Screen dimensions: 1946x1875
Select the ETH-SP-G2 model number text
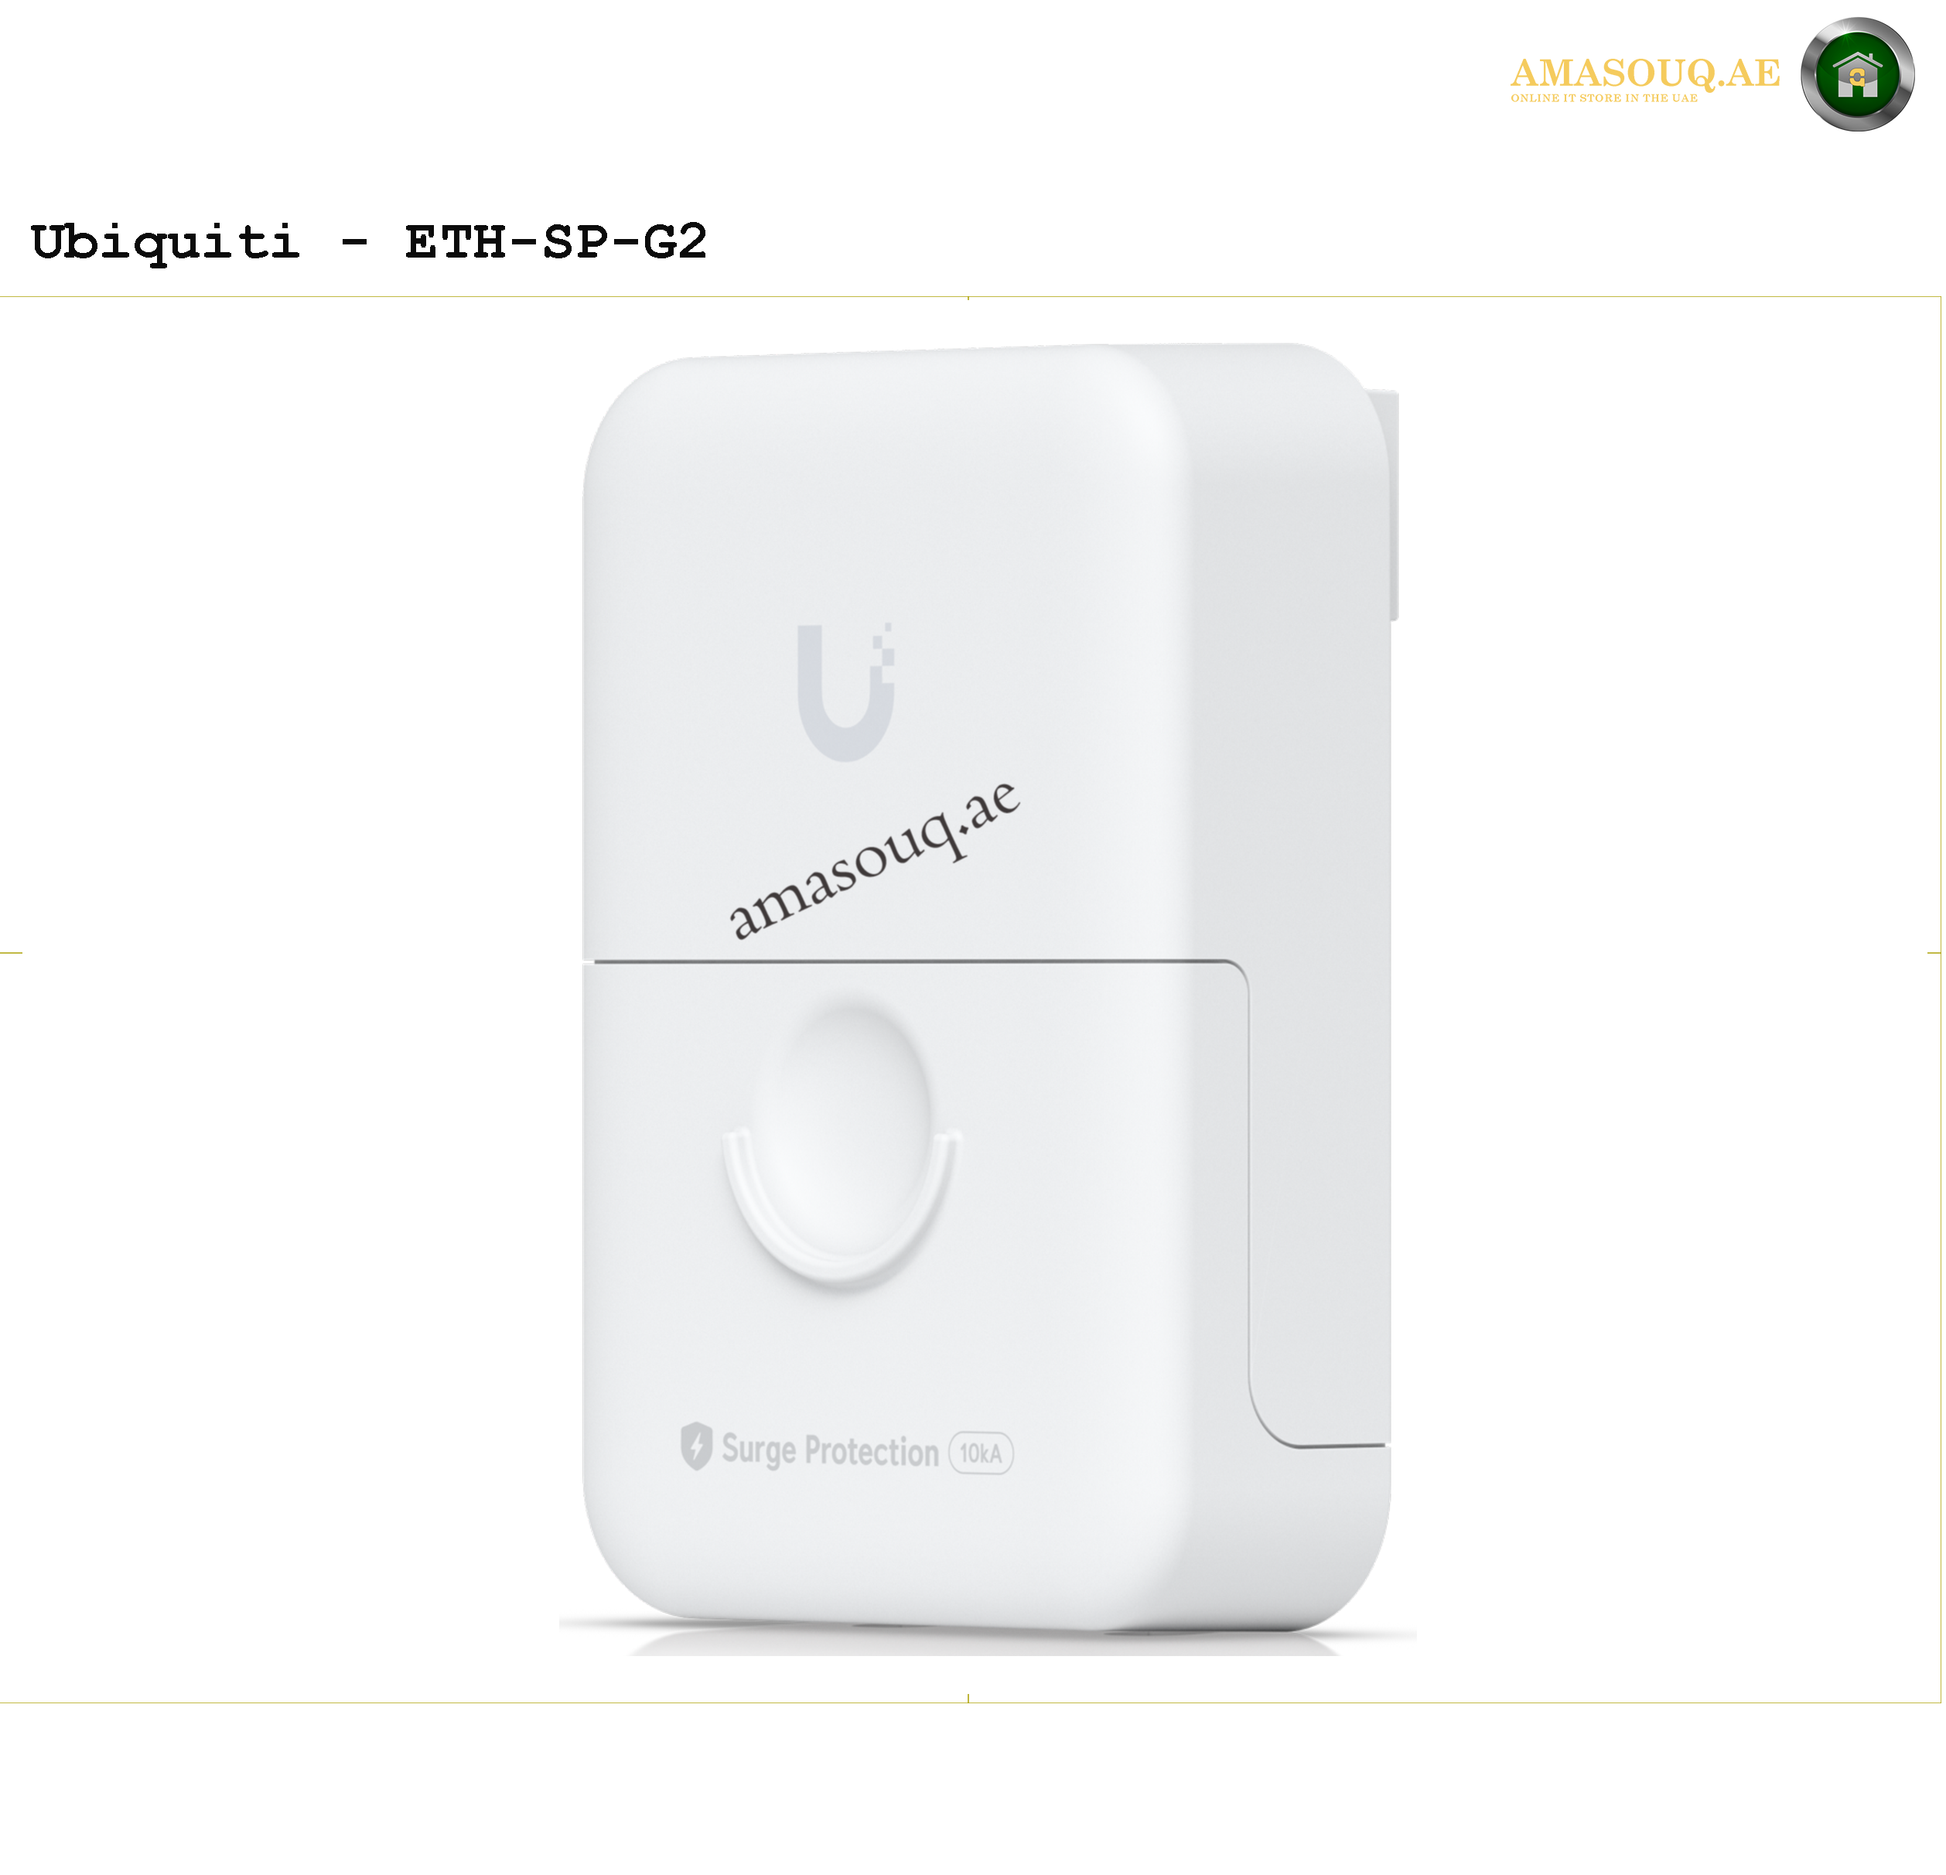(x=555, y=242)
